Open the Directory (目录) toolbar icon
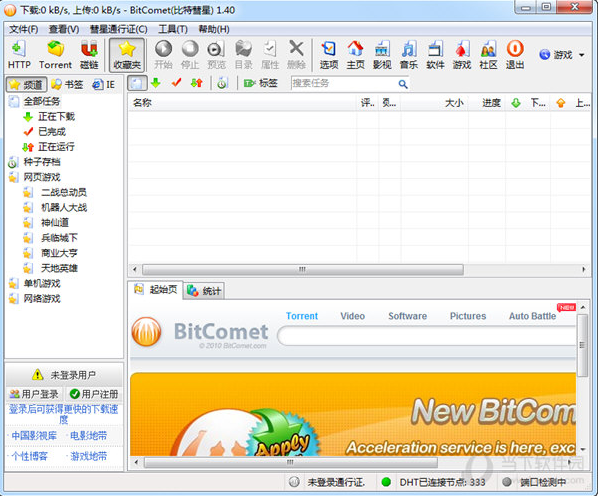 click(x=243, y=55)
